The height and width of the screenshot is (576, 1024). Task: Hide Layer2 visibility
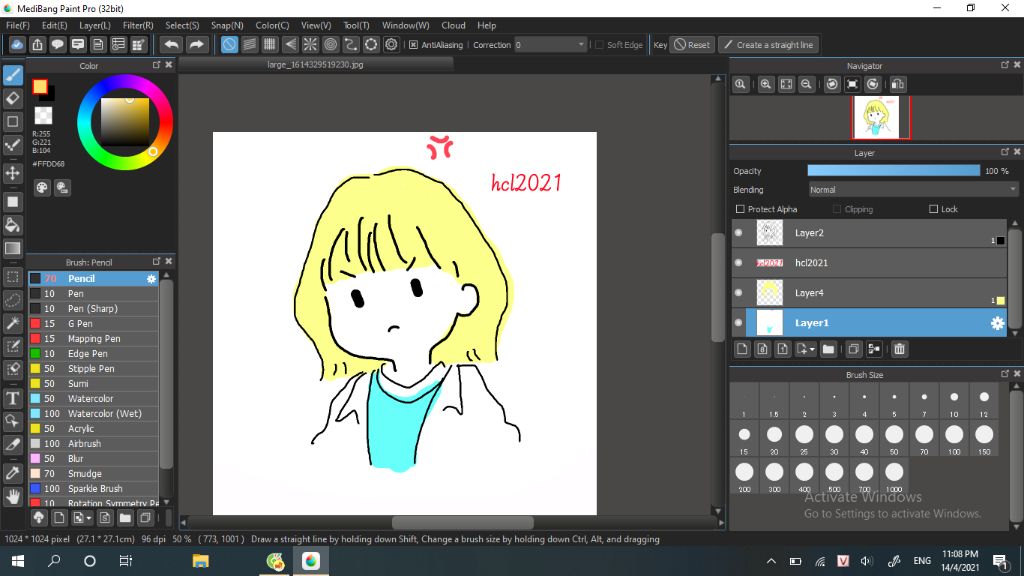739,232
